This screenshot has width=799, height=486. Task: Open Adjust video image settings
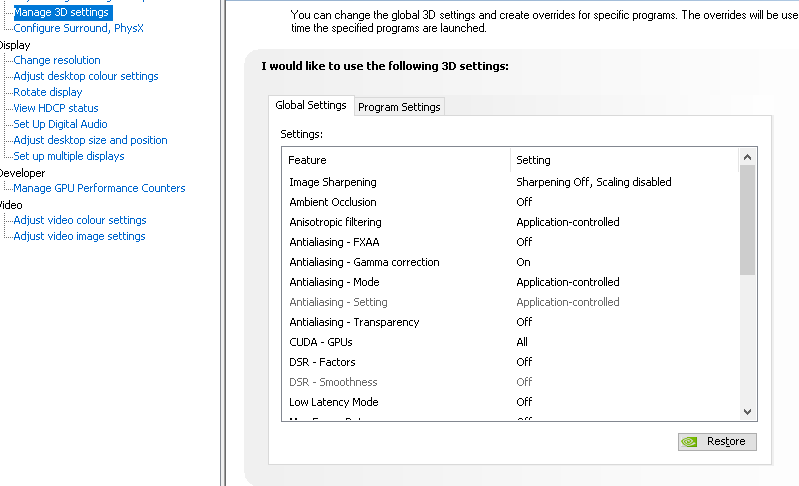79,236
